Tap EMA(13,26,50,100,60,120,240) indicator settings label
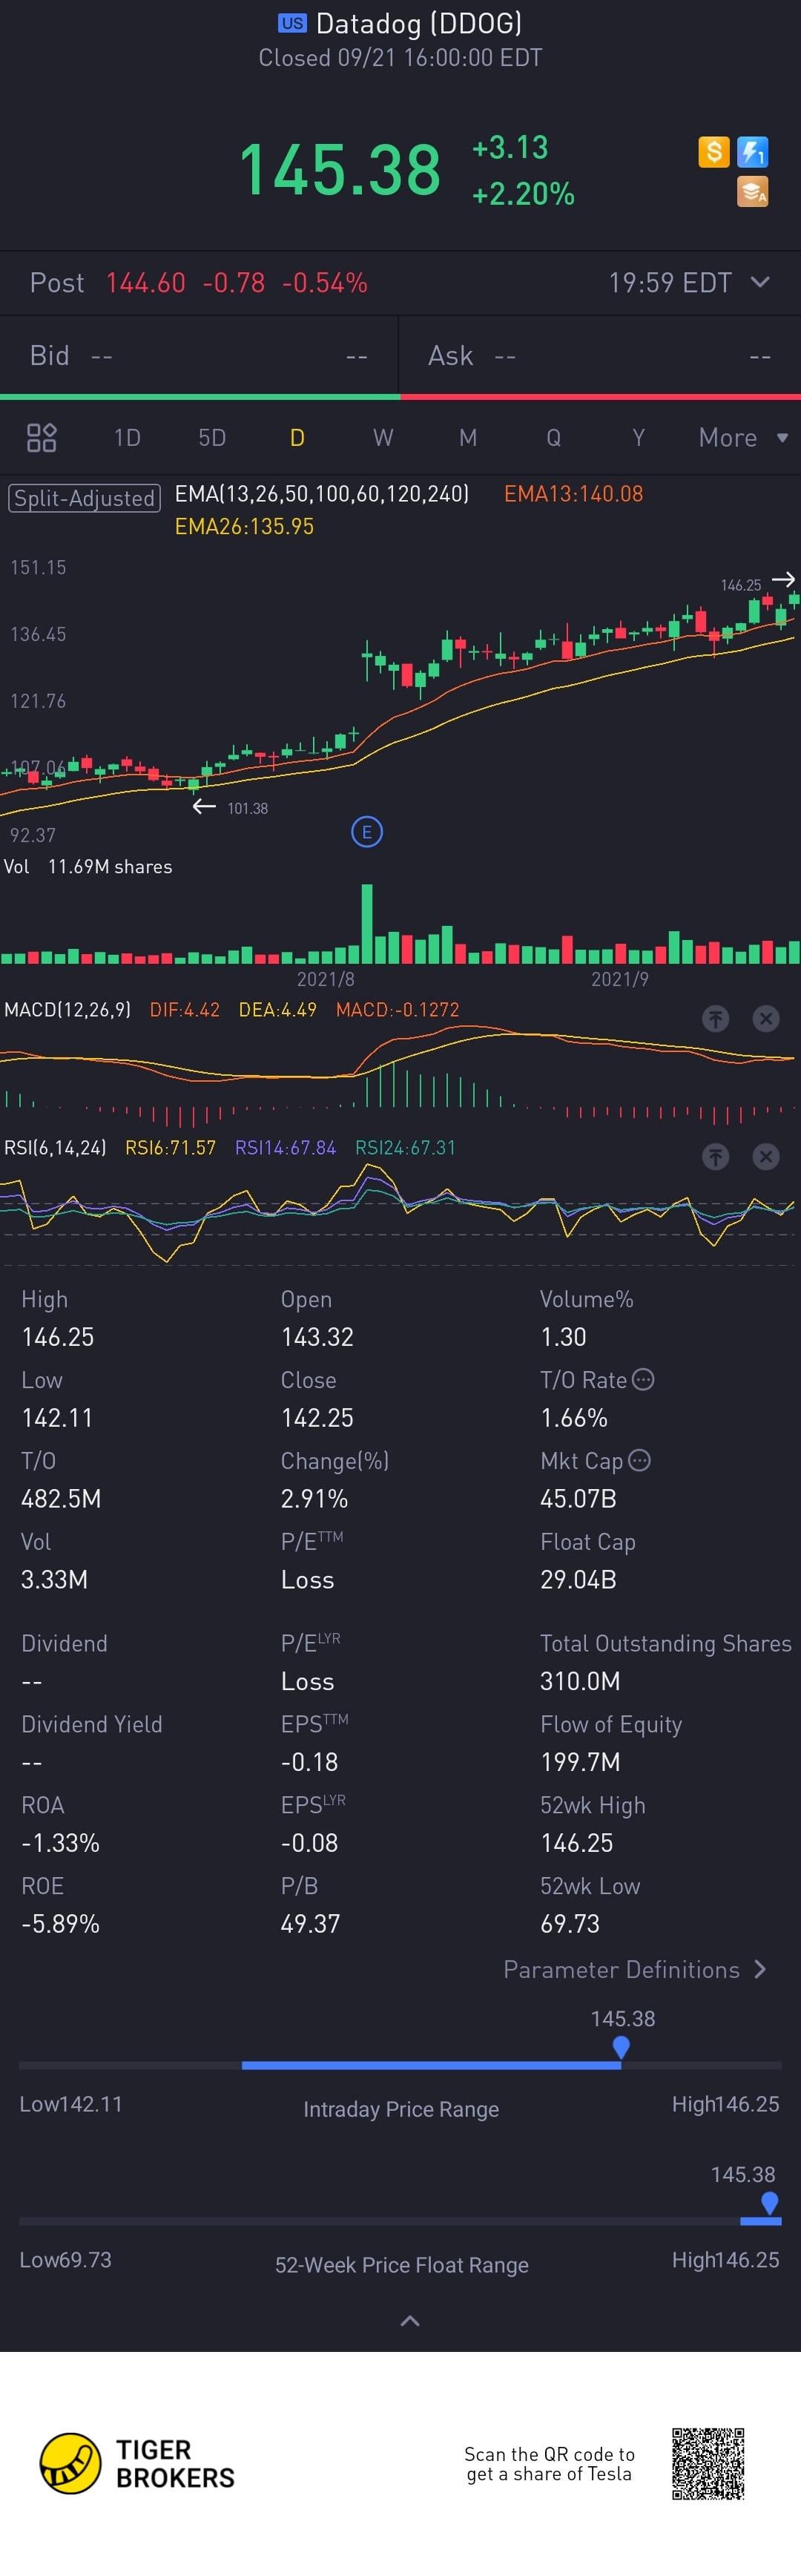The width and height of the screenshot is (801, 2576). pos(322,494)
